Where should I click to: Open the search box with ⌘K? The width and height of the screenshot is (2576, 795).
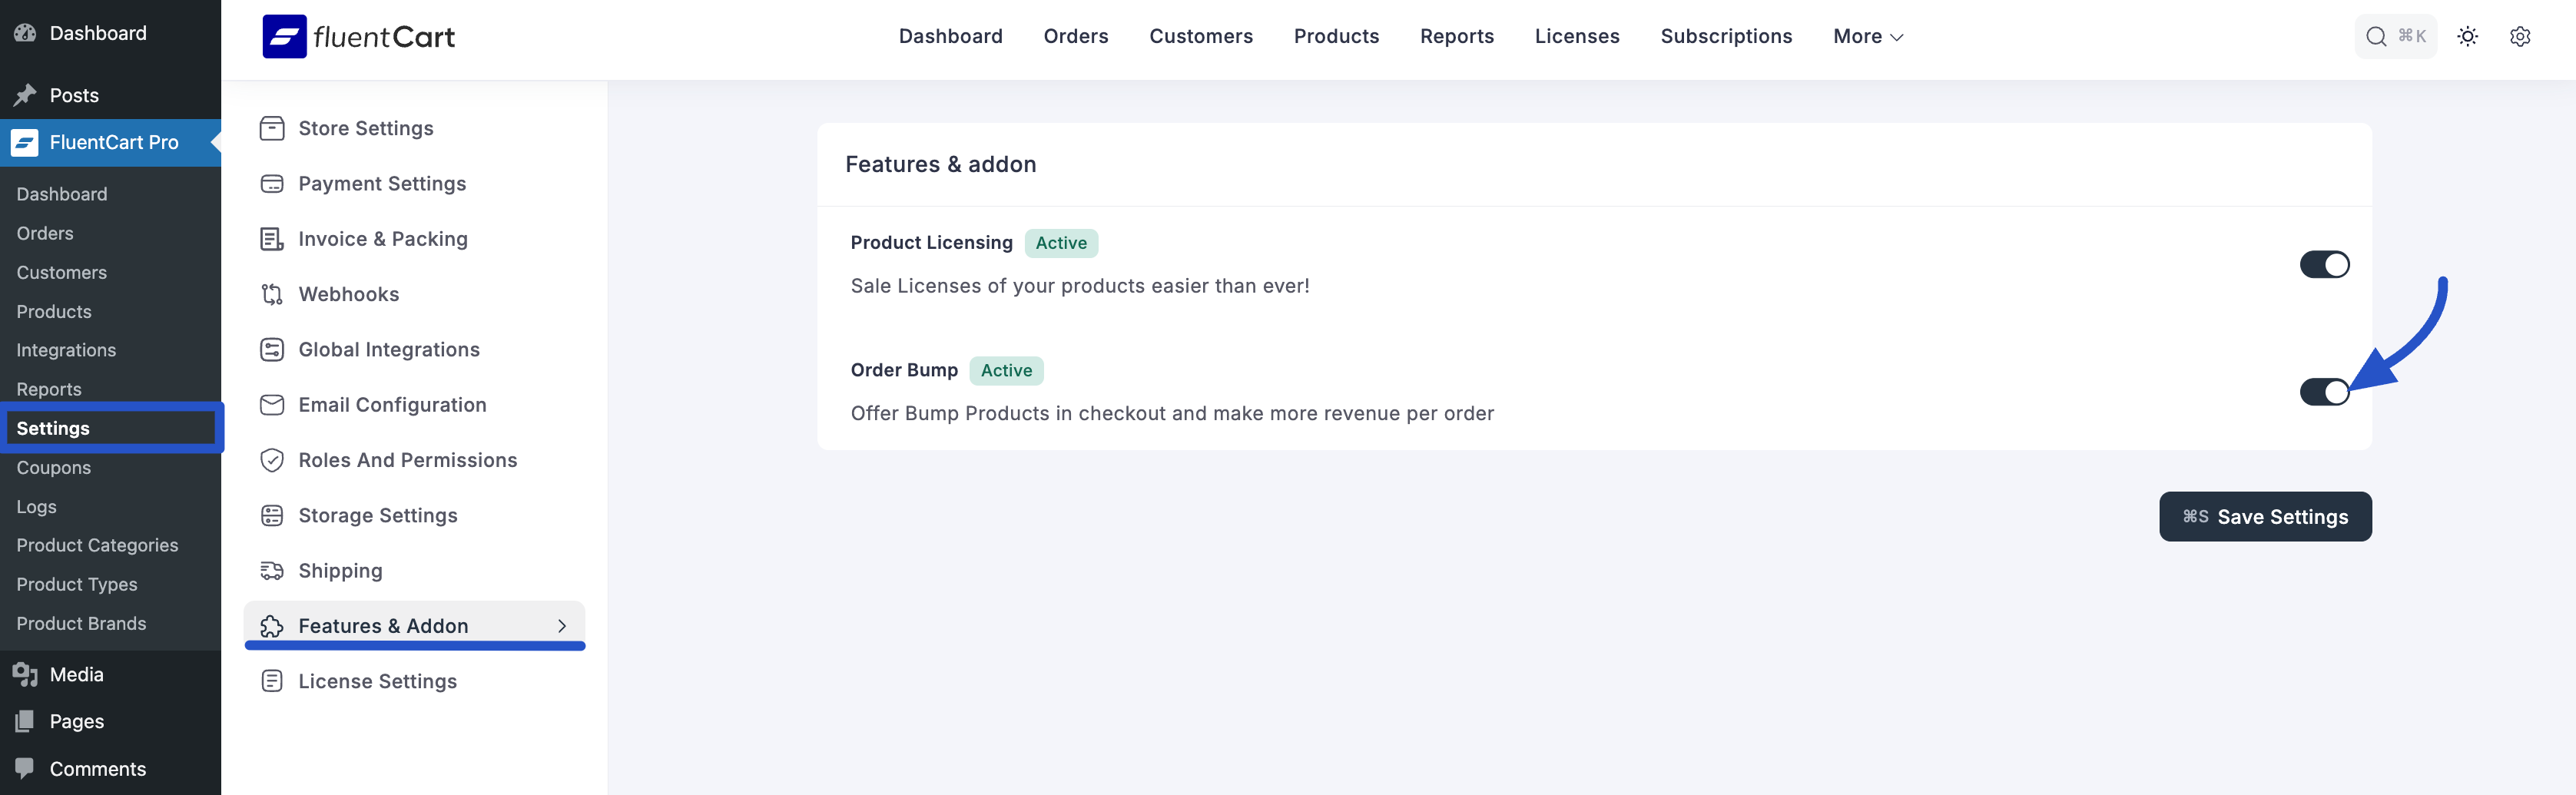pos(2394,37)
